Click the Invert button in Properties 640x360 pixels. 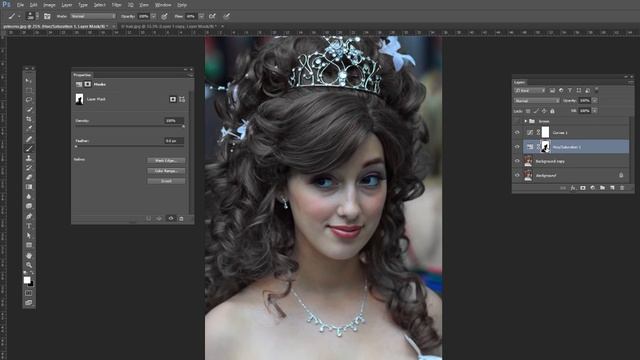(x=166, y=181)
